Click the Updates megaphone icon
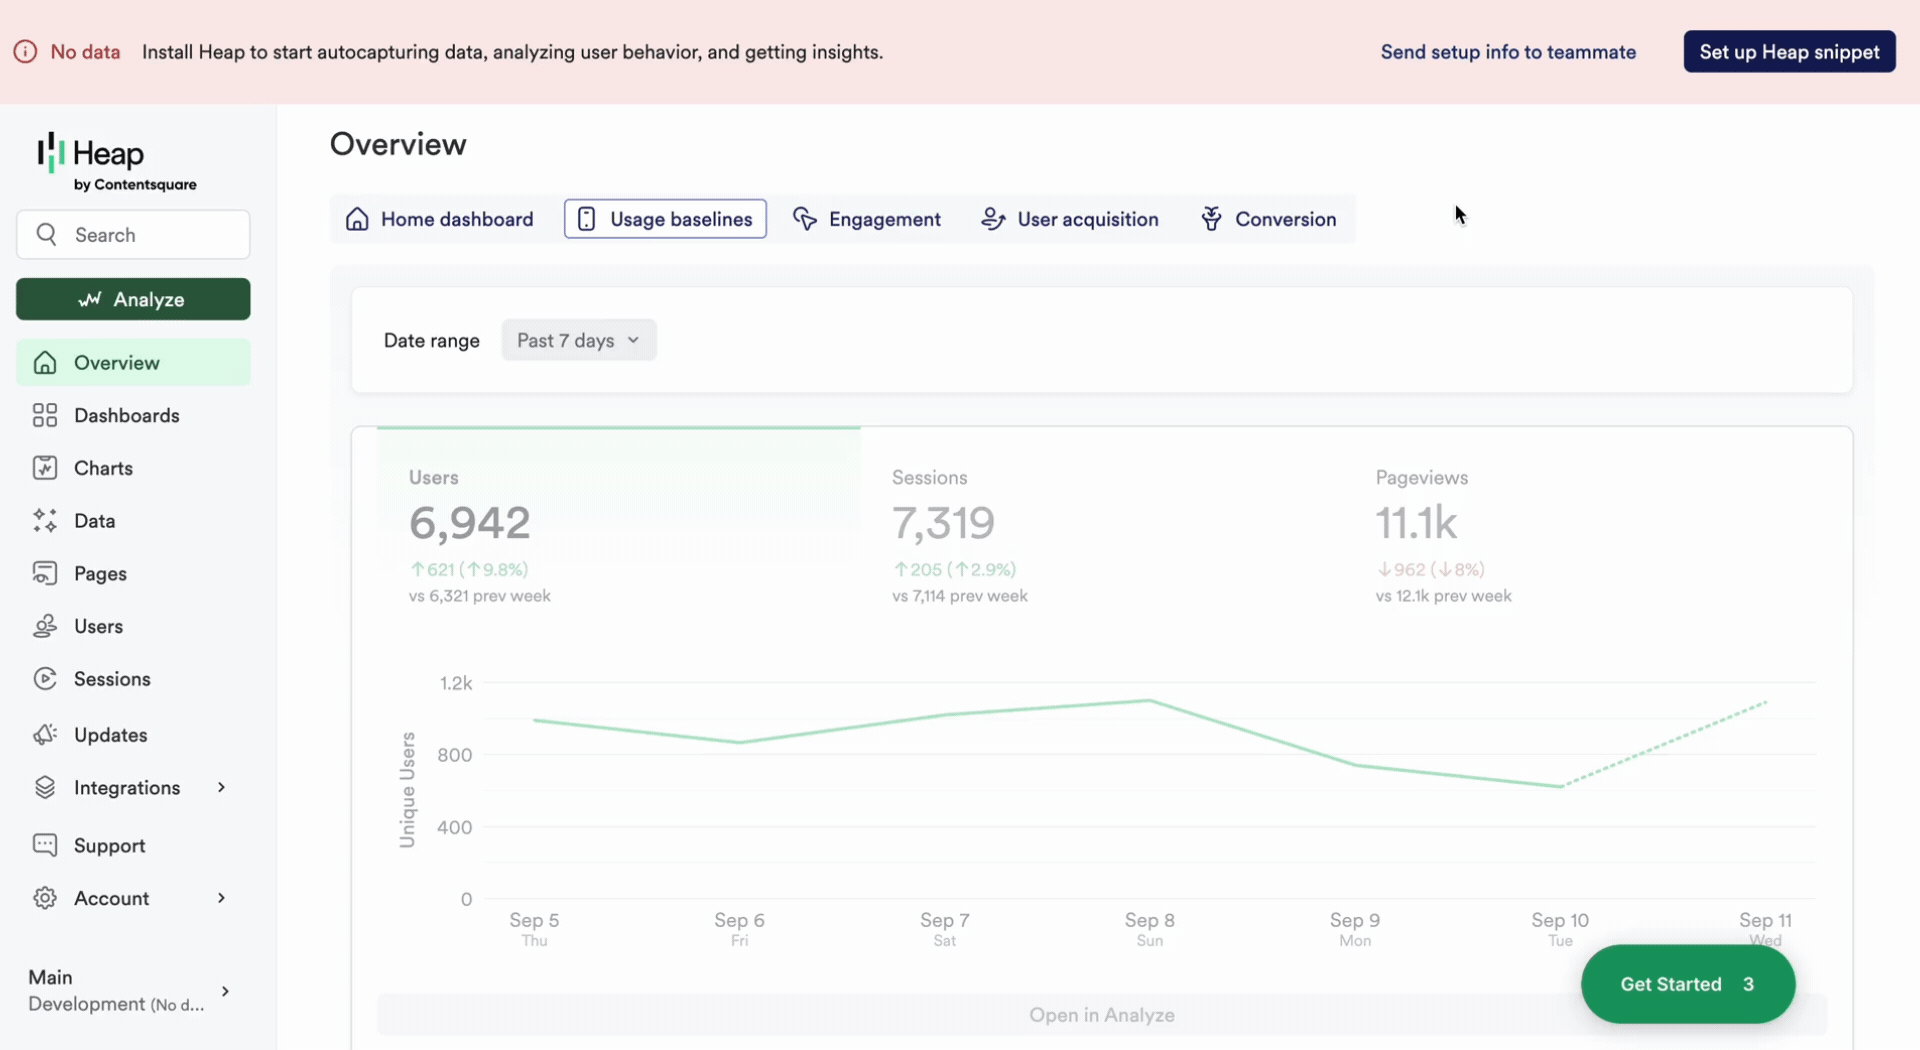Viewport: 1920px width, 1050px height. [x=45, y=735]
